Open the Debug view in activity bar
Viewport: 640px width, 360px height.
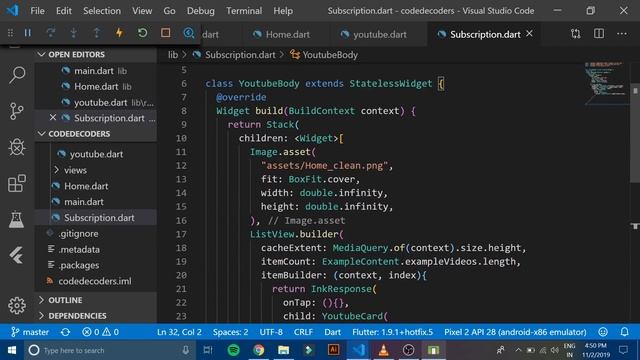(17, 147)
